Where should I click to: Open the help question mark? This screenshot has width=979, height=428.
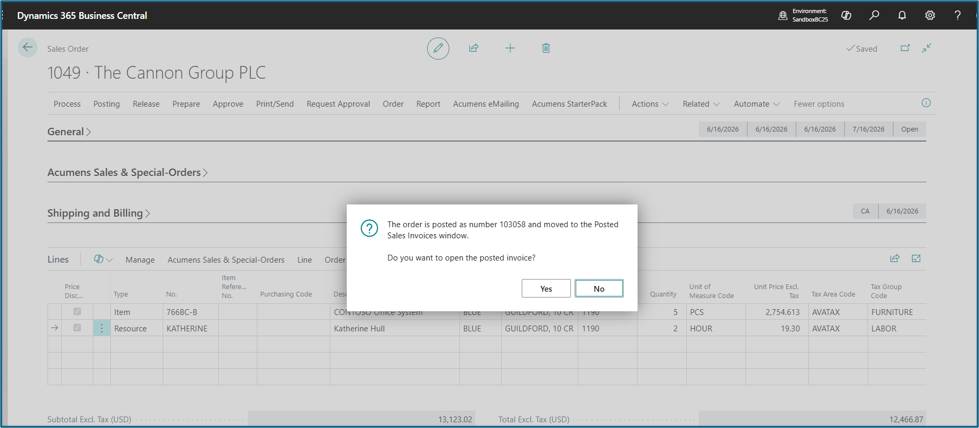(958, 16)
